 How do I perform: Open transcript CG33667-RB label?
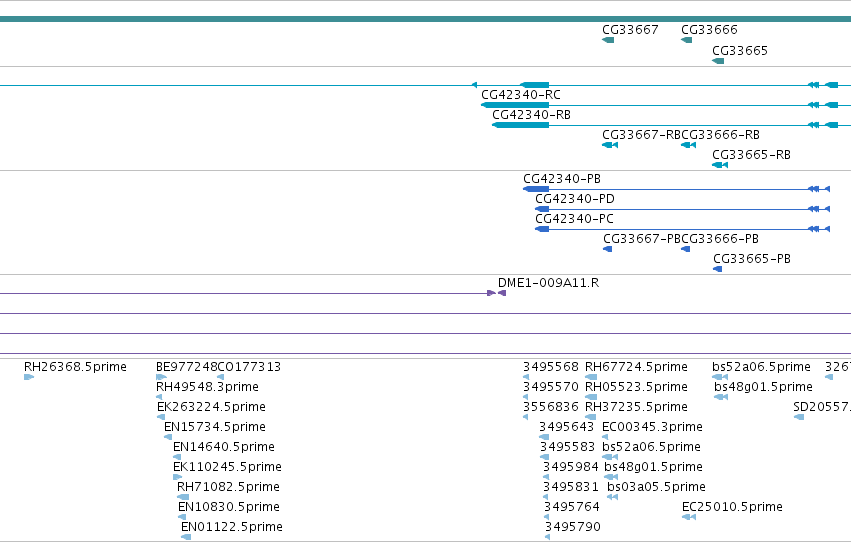click(x=641, y=135)
